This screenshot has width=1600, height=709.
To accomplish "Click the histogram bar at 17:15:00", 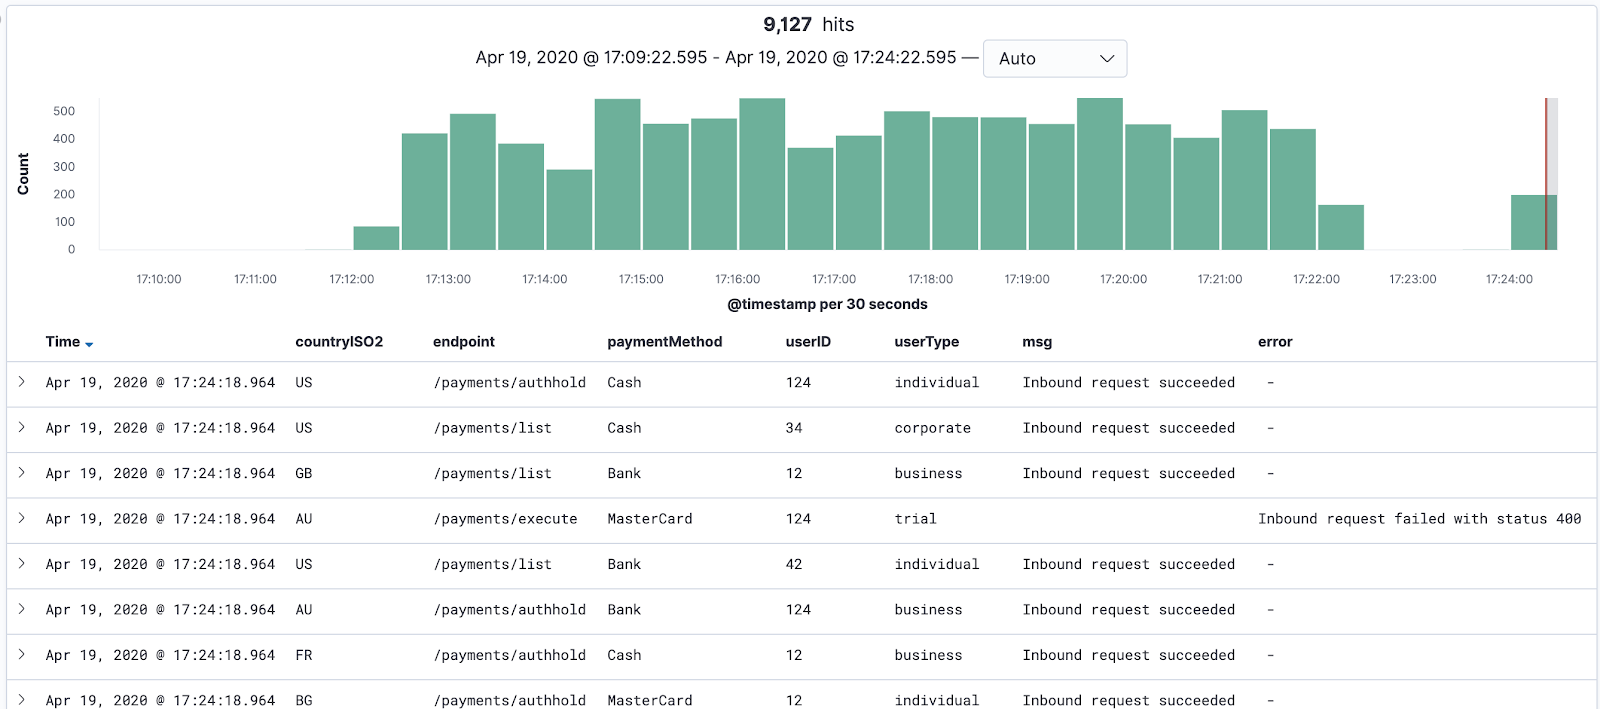I will tap(617, 174).
